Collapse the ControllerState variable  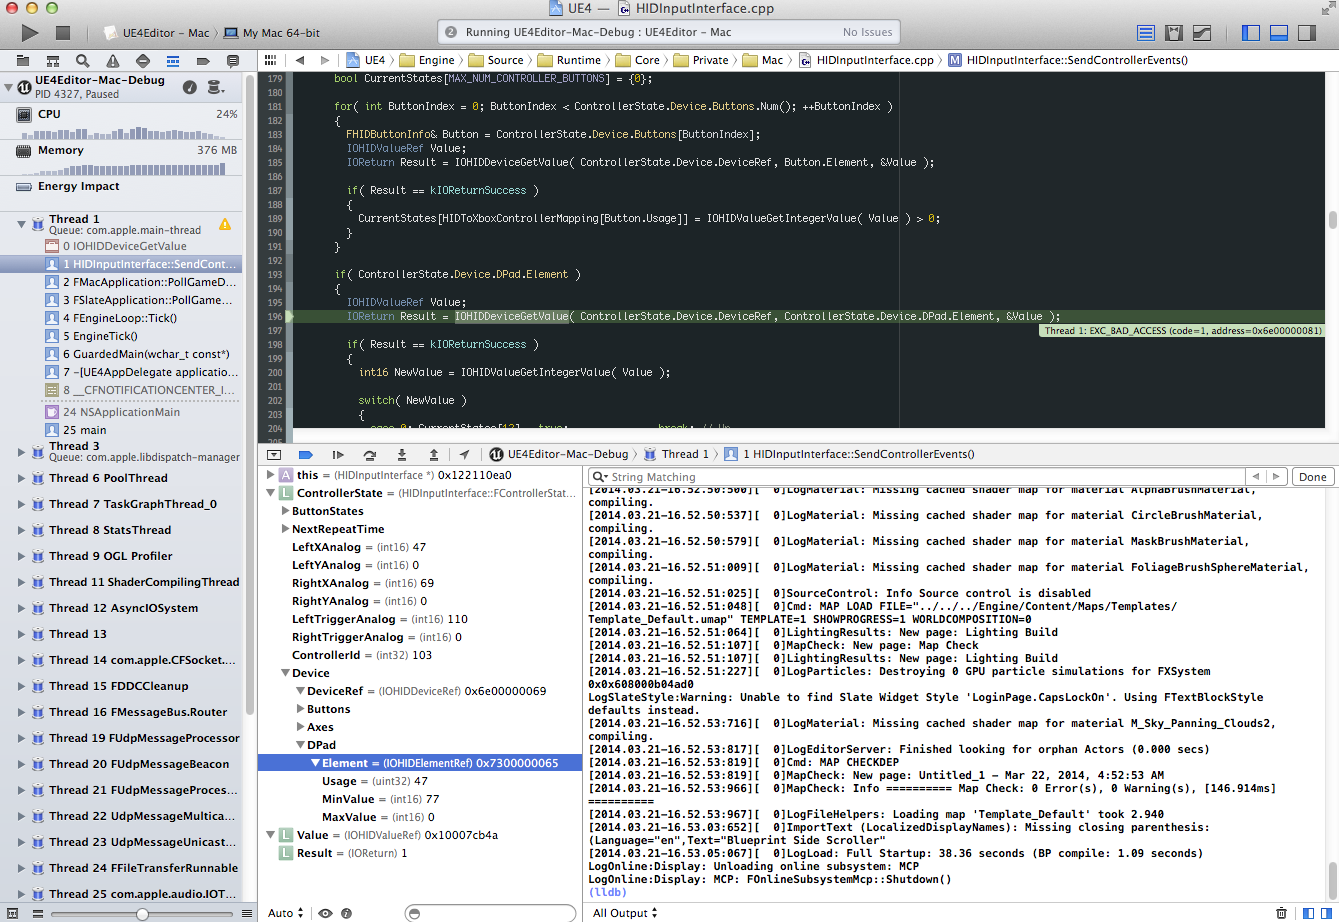point(270,493)
